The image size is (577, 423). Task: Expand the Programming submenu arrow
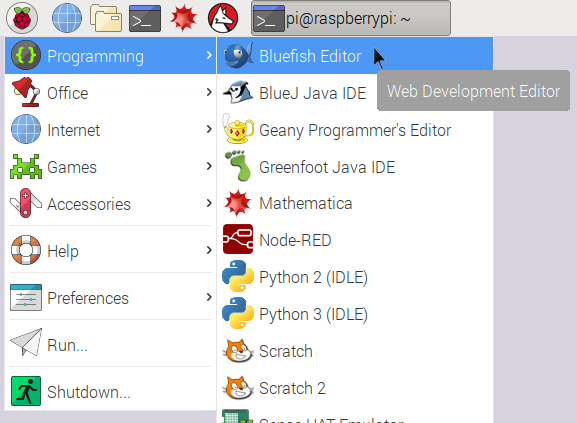tap(209, 56)
